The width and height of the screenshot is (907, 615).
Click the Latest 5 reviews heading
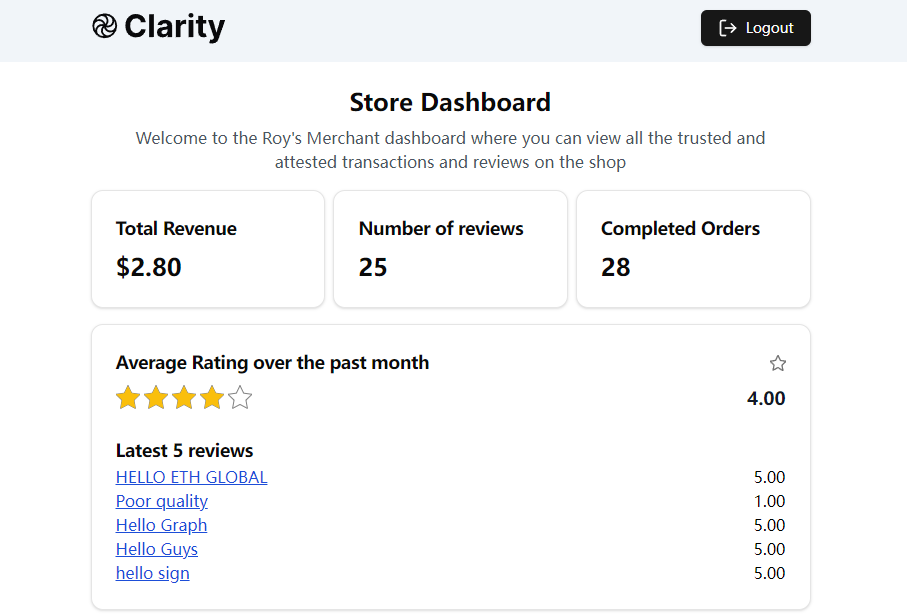(x=185, y=451)
